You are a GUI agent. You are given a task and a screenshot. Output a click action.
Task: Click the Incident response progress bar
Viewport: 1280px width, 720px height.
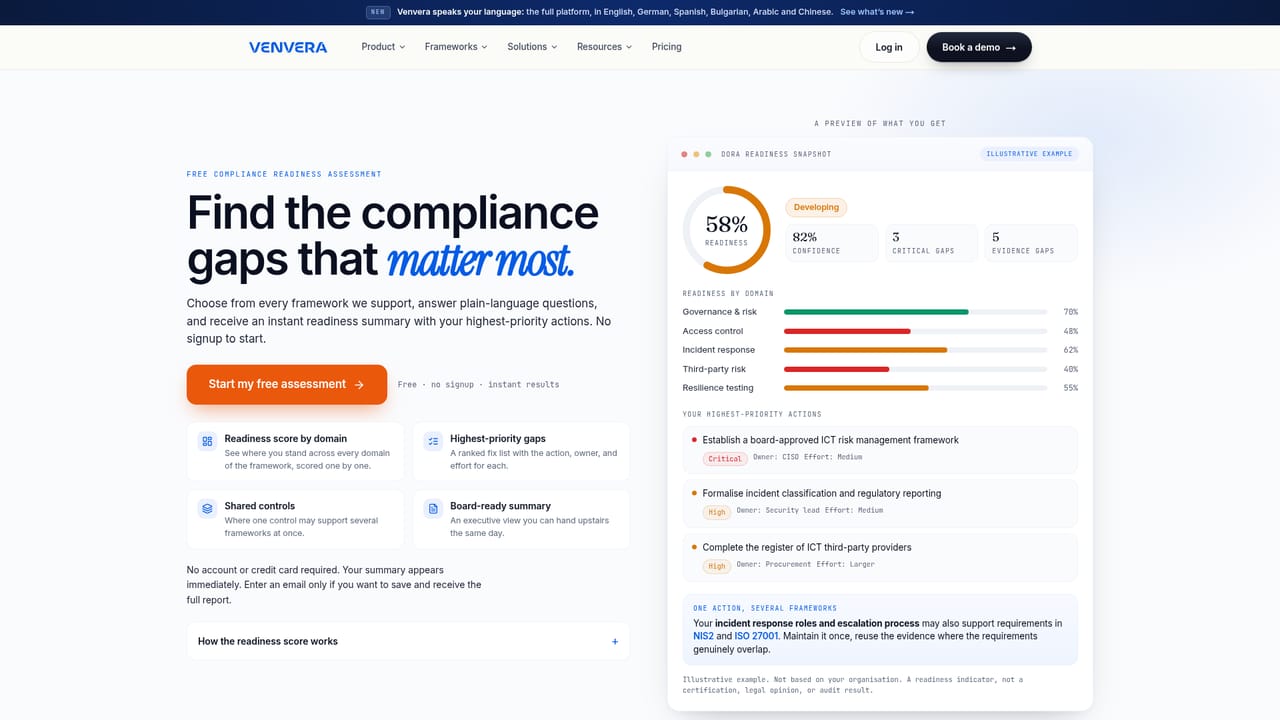point(915,350)
